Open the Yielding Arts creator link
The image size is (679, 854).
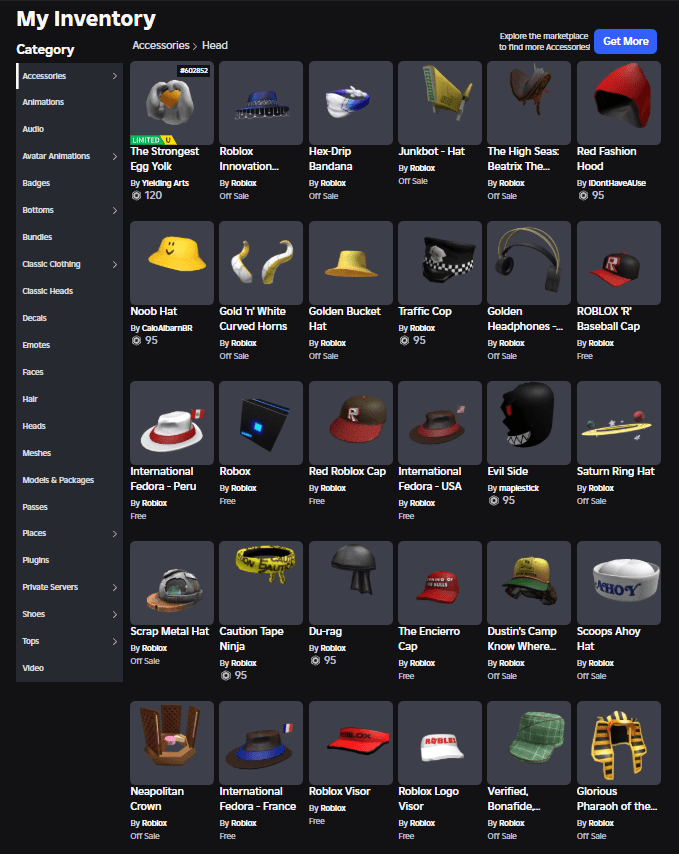tap(165, 183)
